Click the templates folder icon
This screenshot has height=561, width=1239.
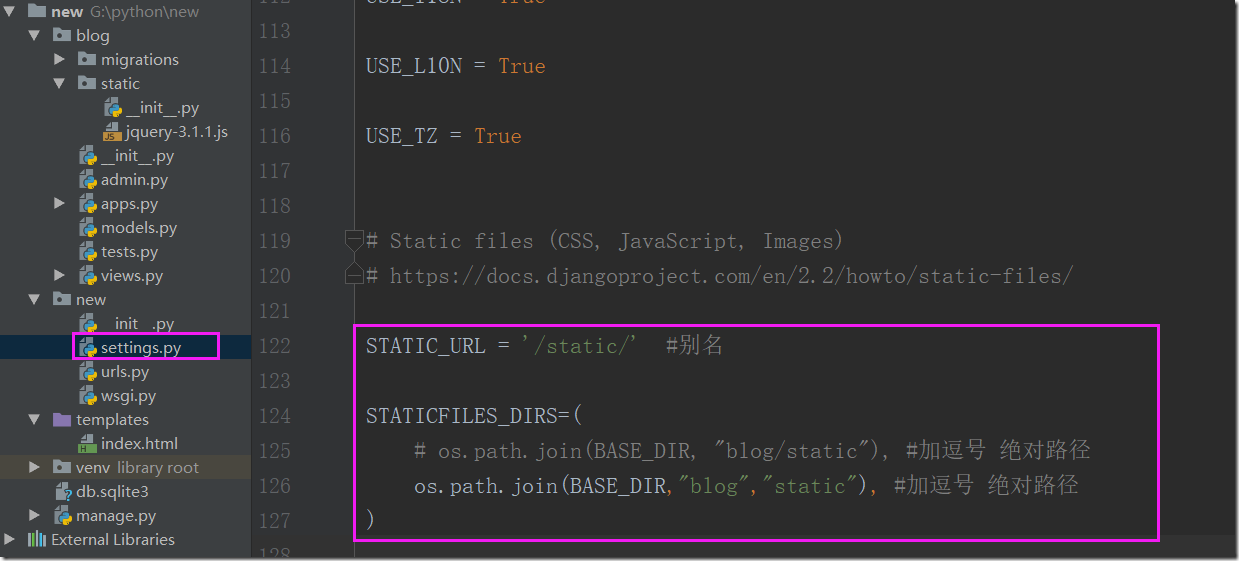click(62, 420)
